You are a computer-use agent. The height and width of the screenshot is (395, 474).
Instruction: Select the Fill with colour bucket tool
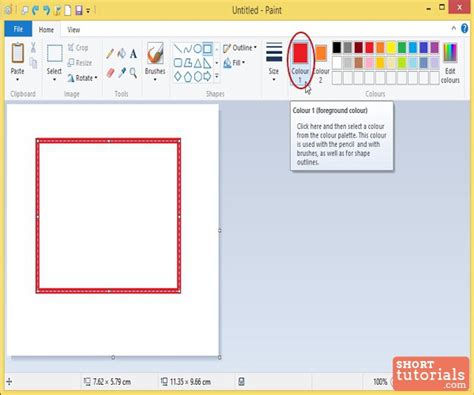[x=122, y=53]
